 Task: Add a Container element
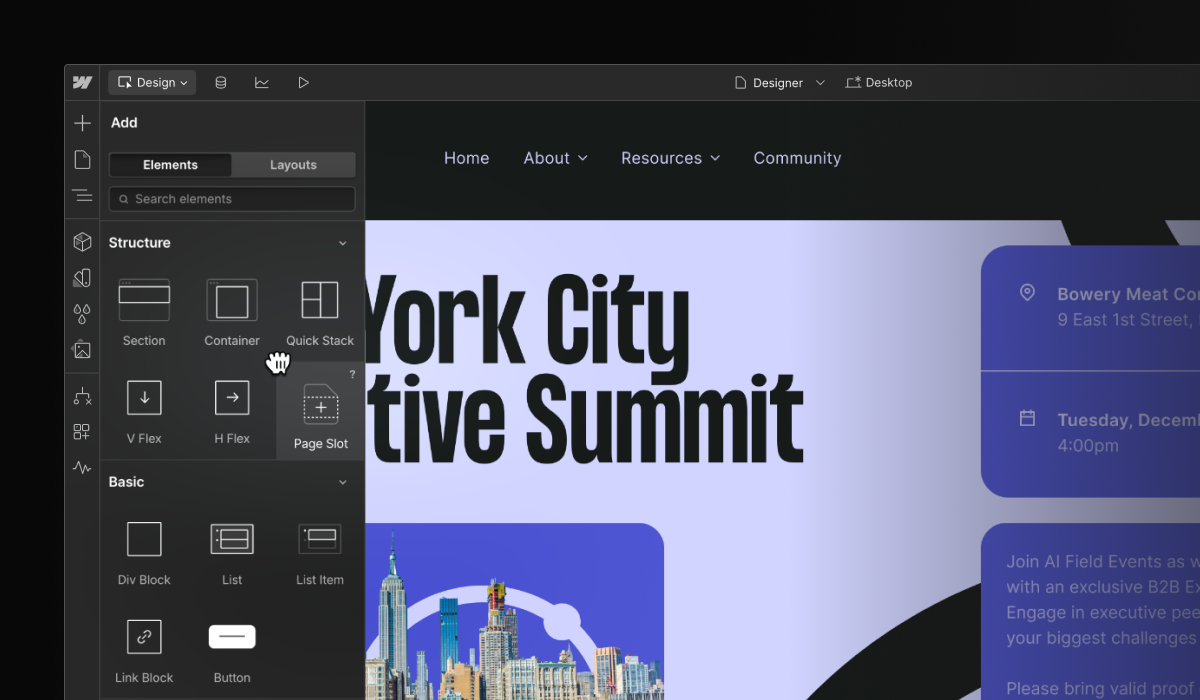232,312
